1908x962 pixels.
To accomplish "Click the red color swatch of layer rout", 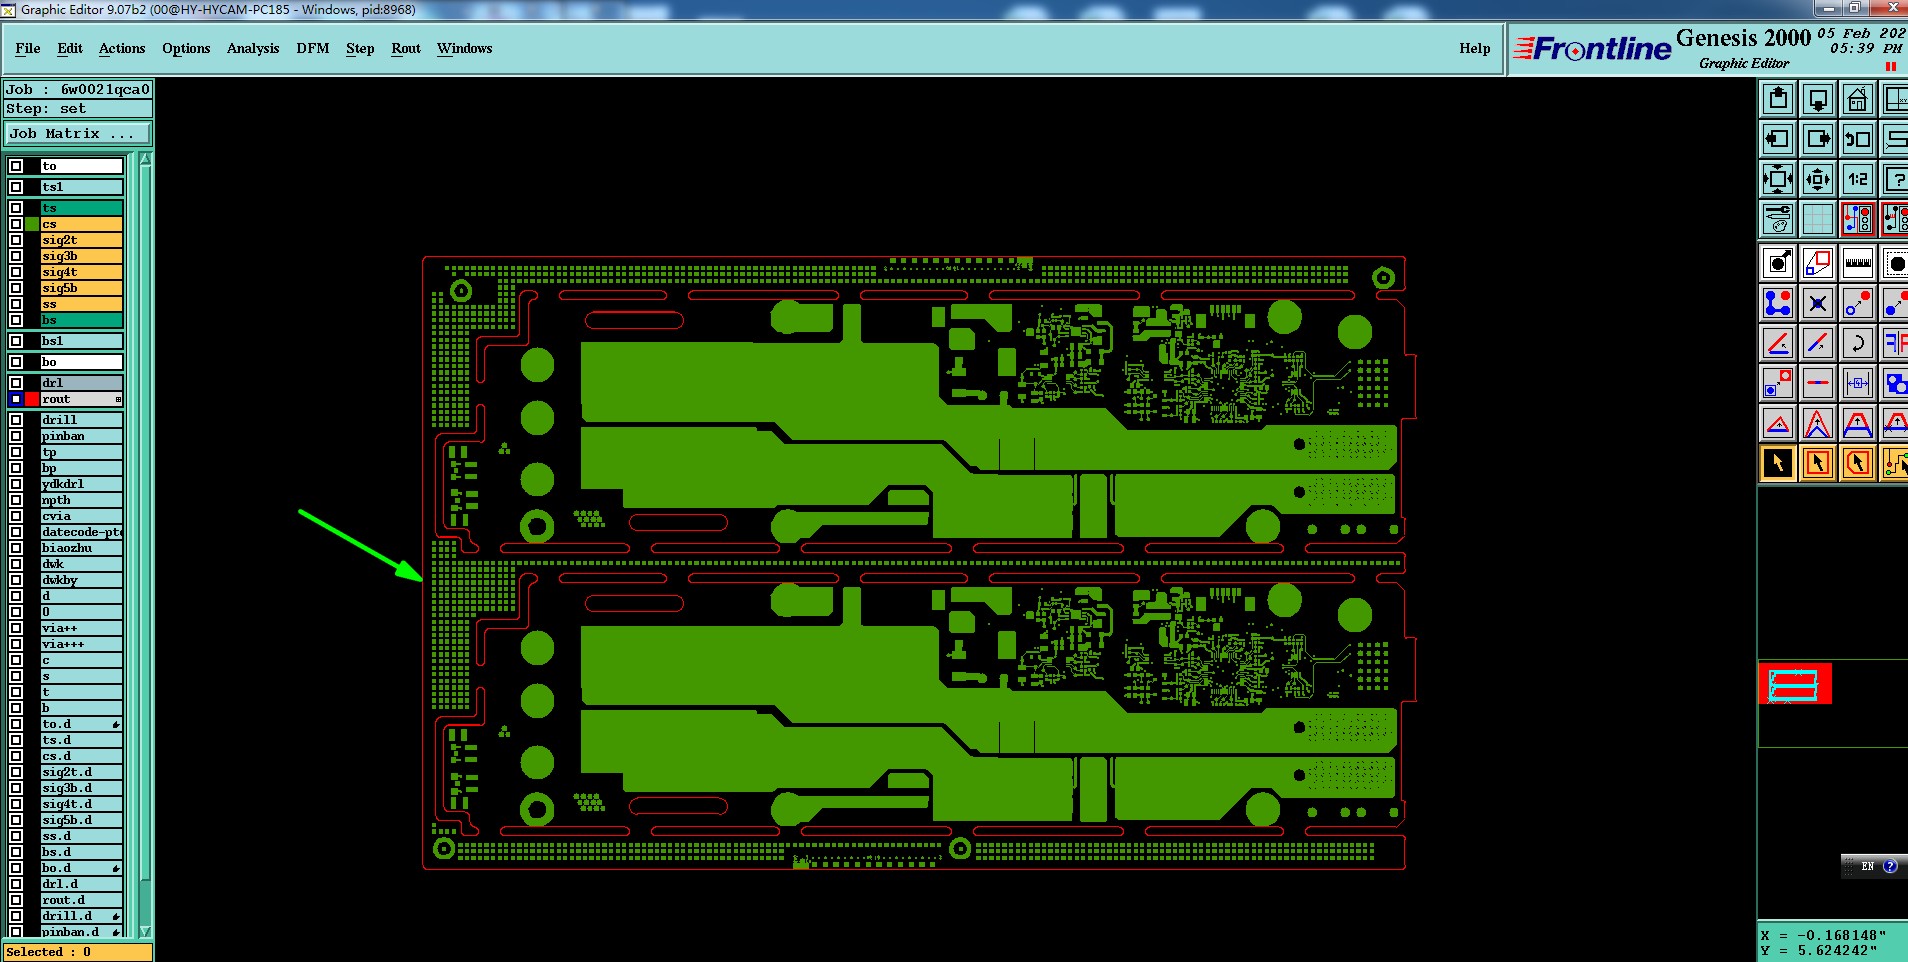I will click(x=32, y=399).
